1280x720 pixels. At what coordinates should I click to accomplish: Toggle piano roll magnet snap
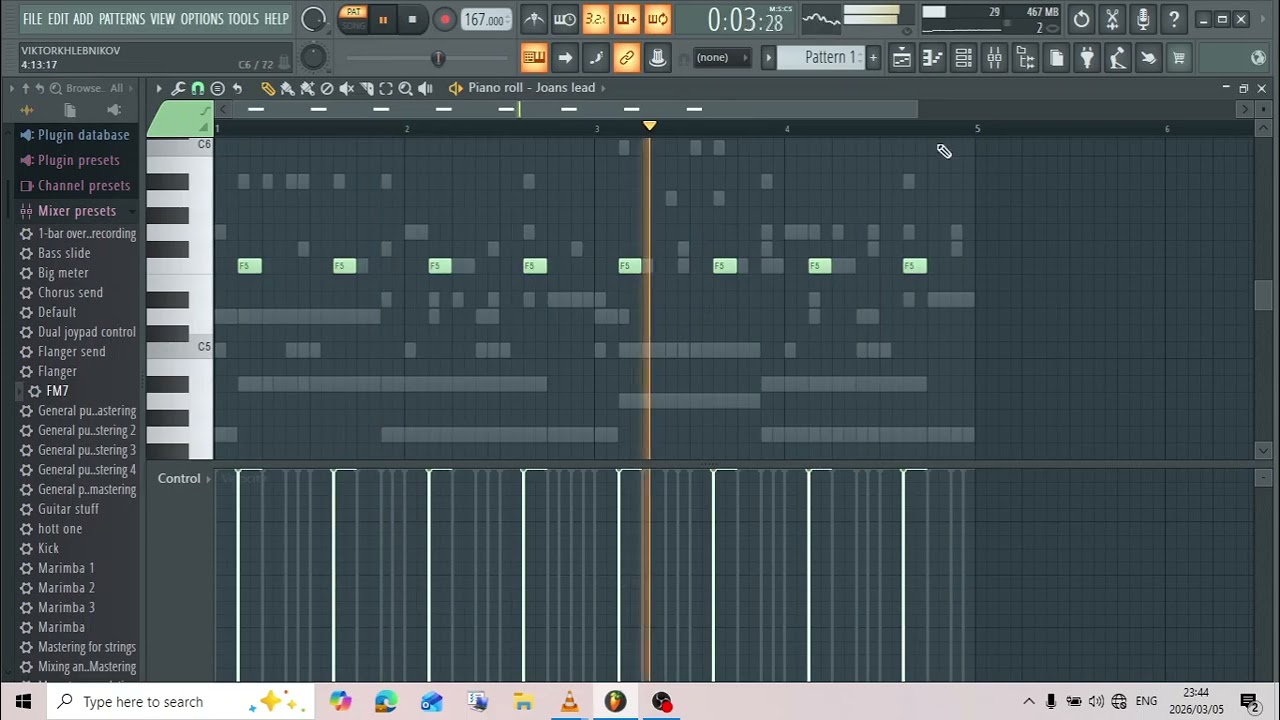pos(197,88)
